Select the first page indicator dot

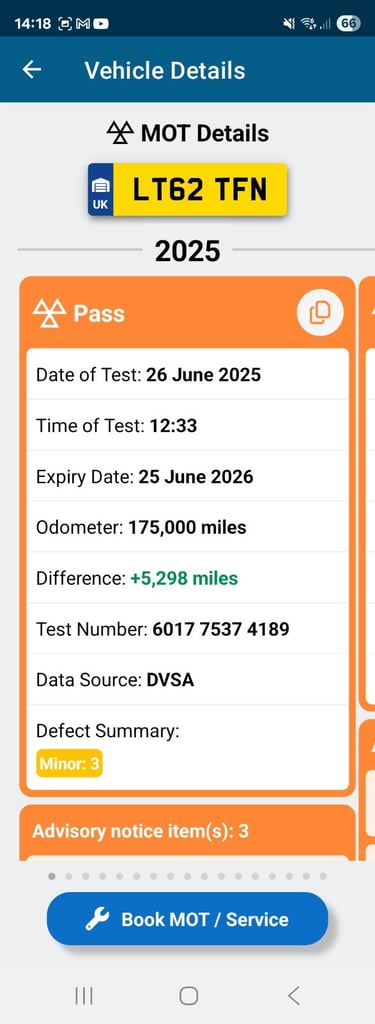52,876
